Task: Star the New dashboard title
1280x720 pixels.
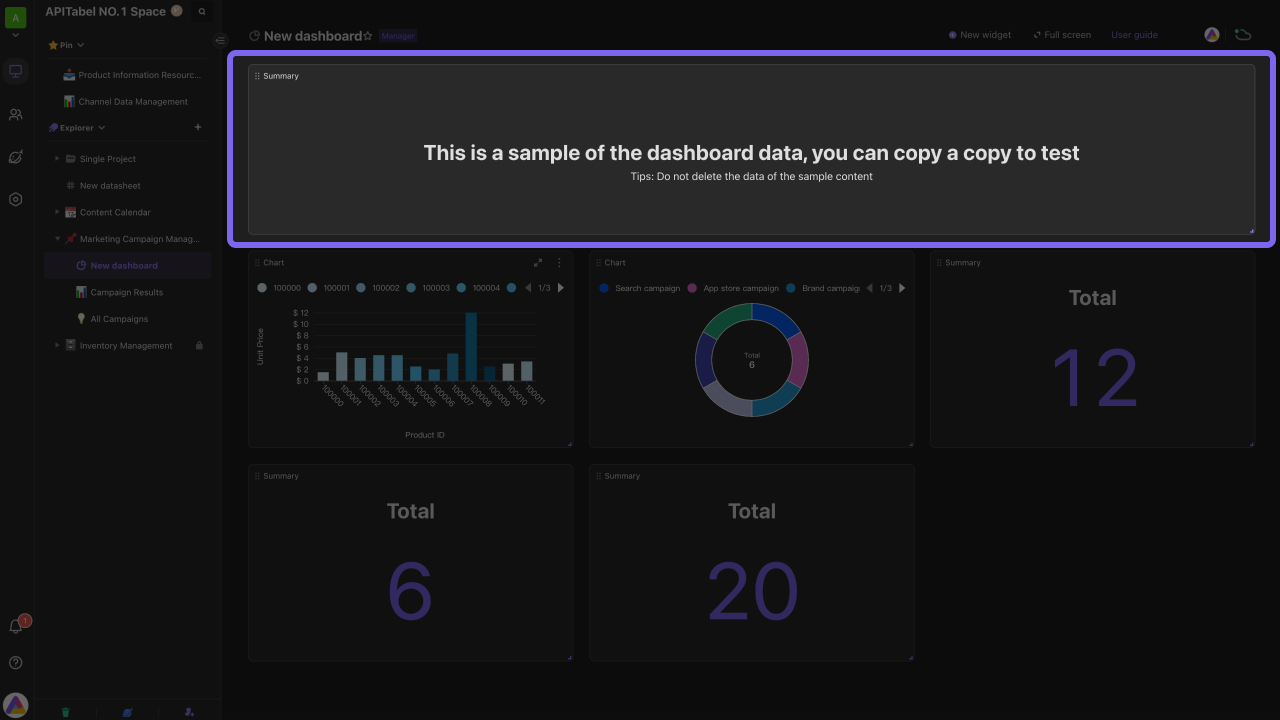Action: (368, 36)
